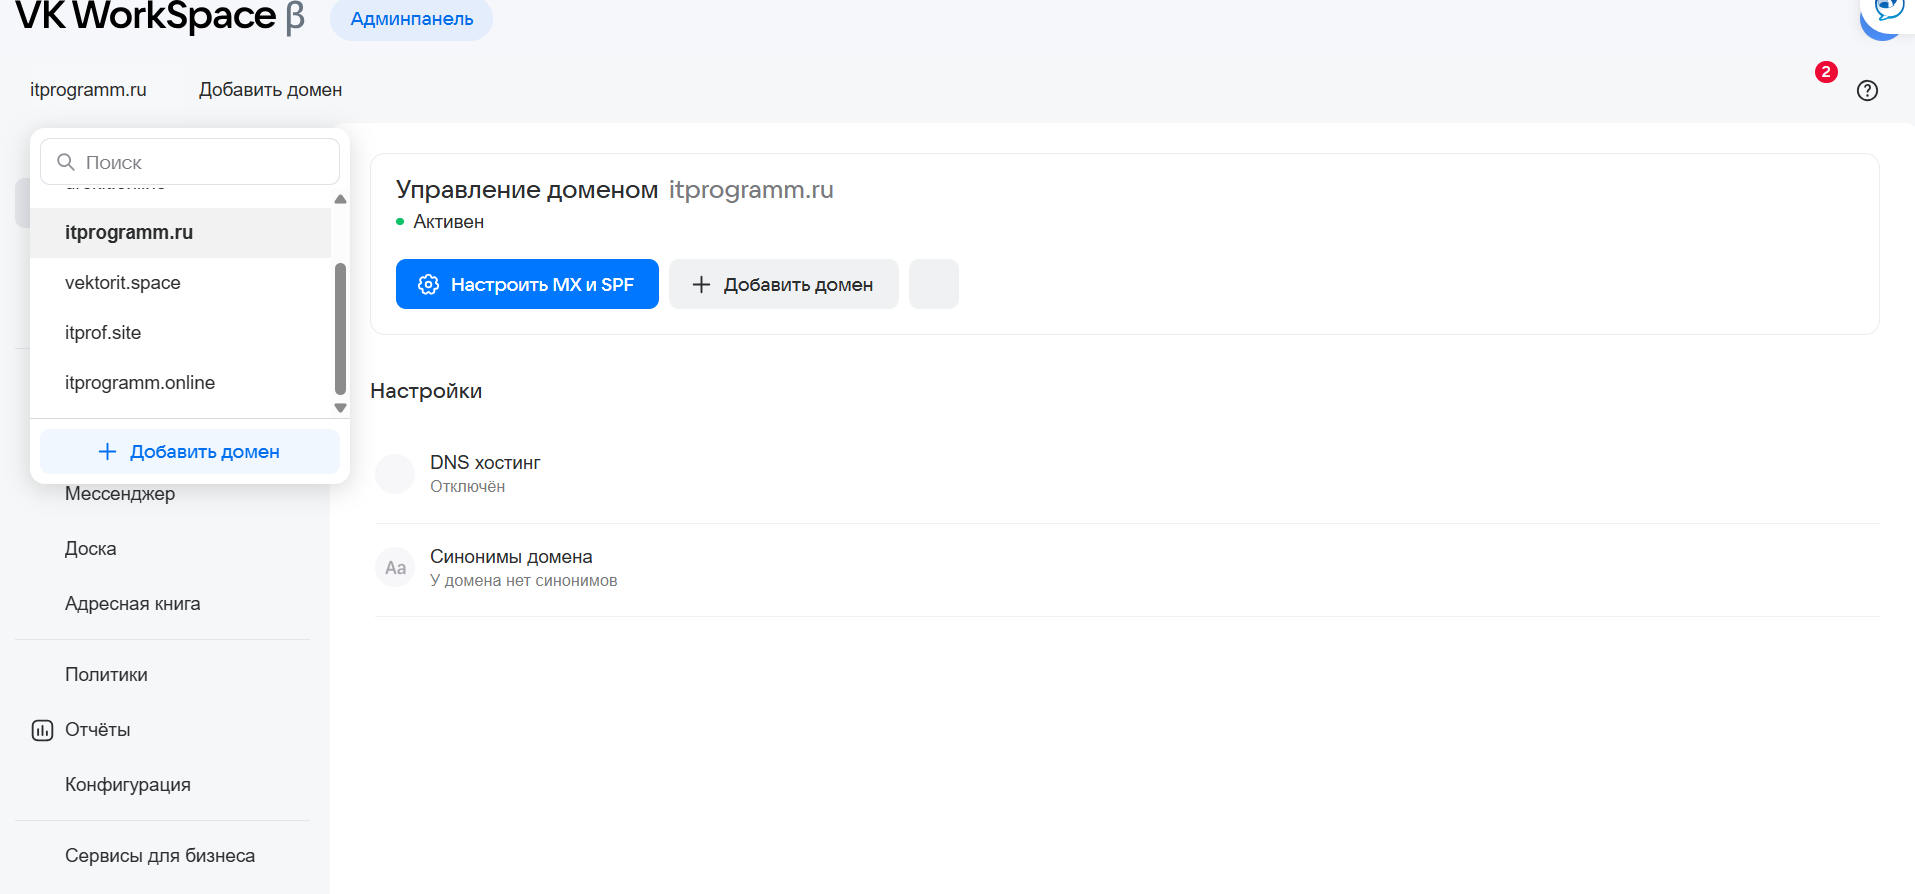This screenshot has height=894, width=1915.
Task: Click Добавить домен button in domain card
Action: (x=784, y=284)
